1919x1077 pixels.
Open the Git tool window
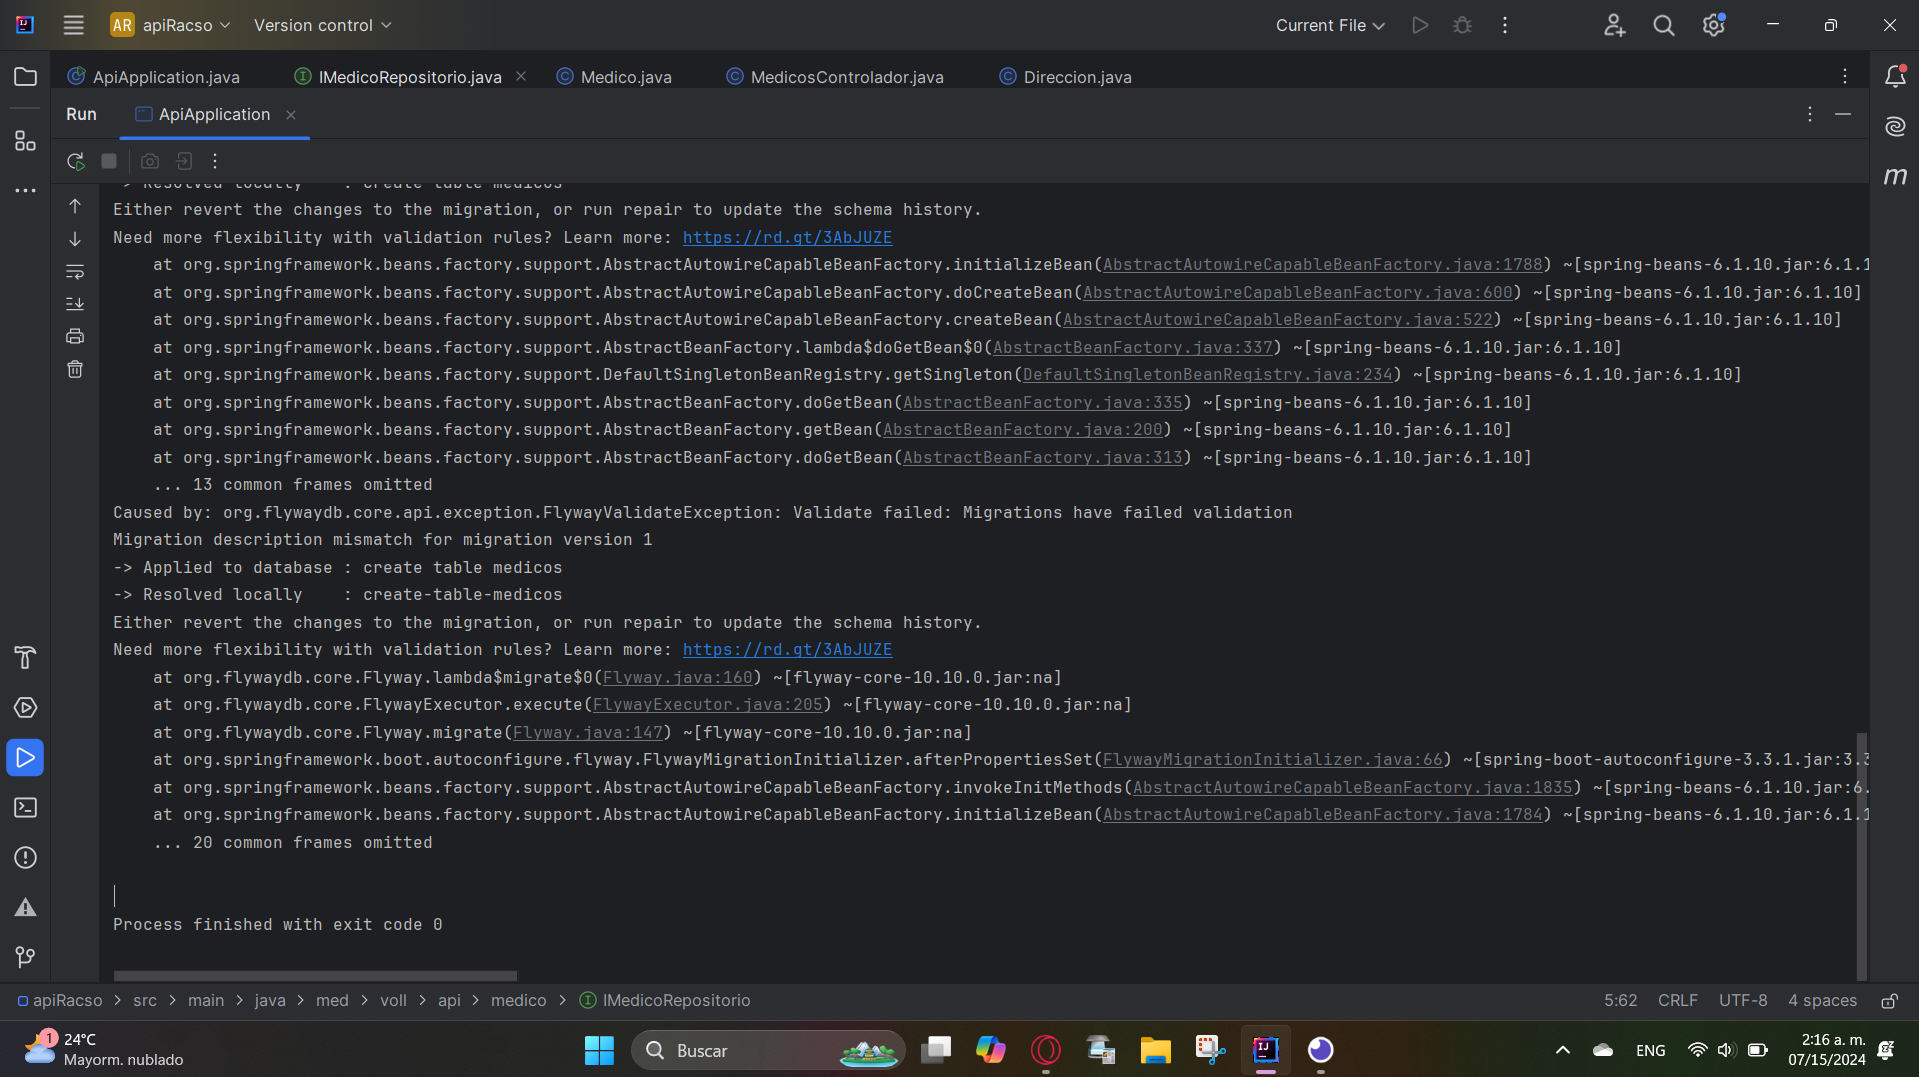pos(25,958)
